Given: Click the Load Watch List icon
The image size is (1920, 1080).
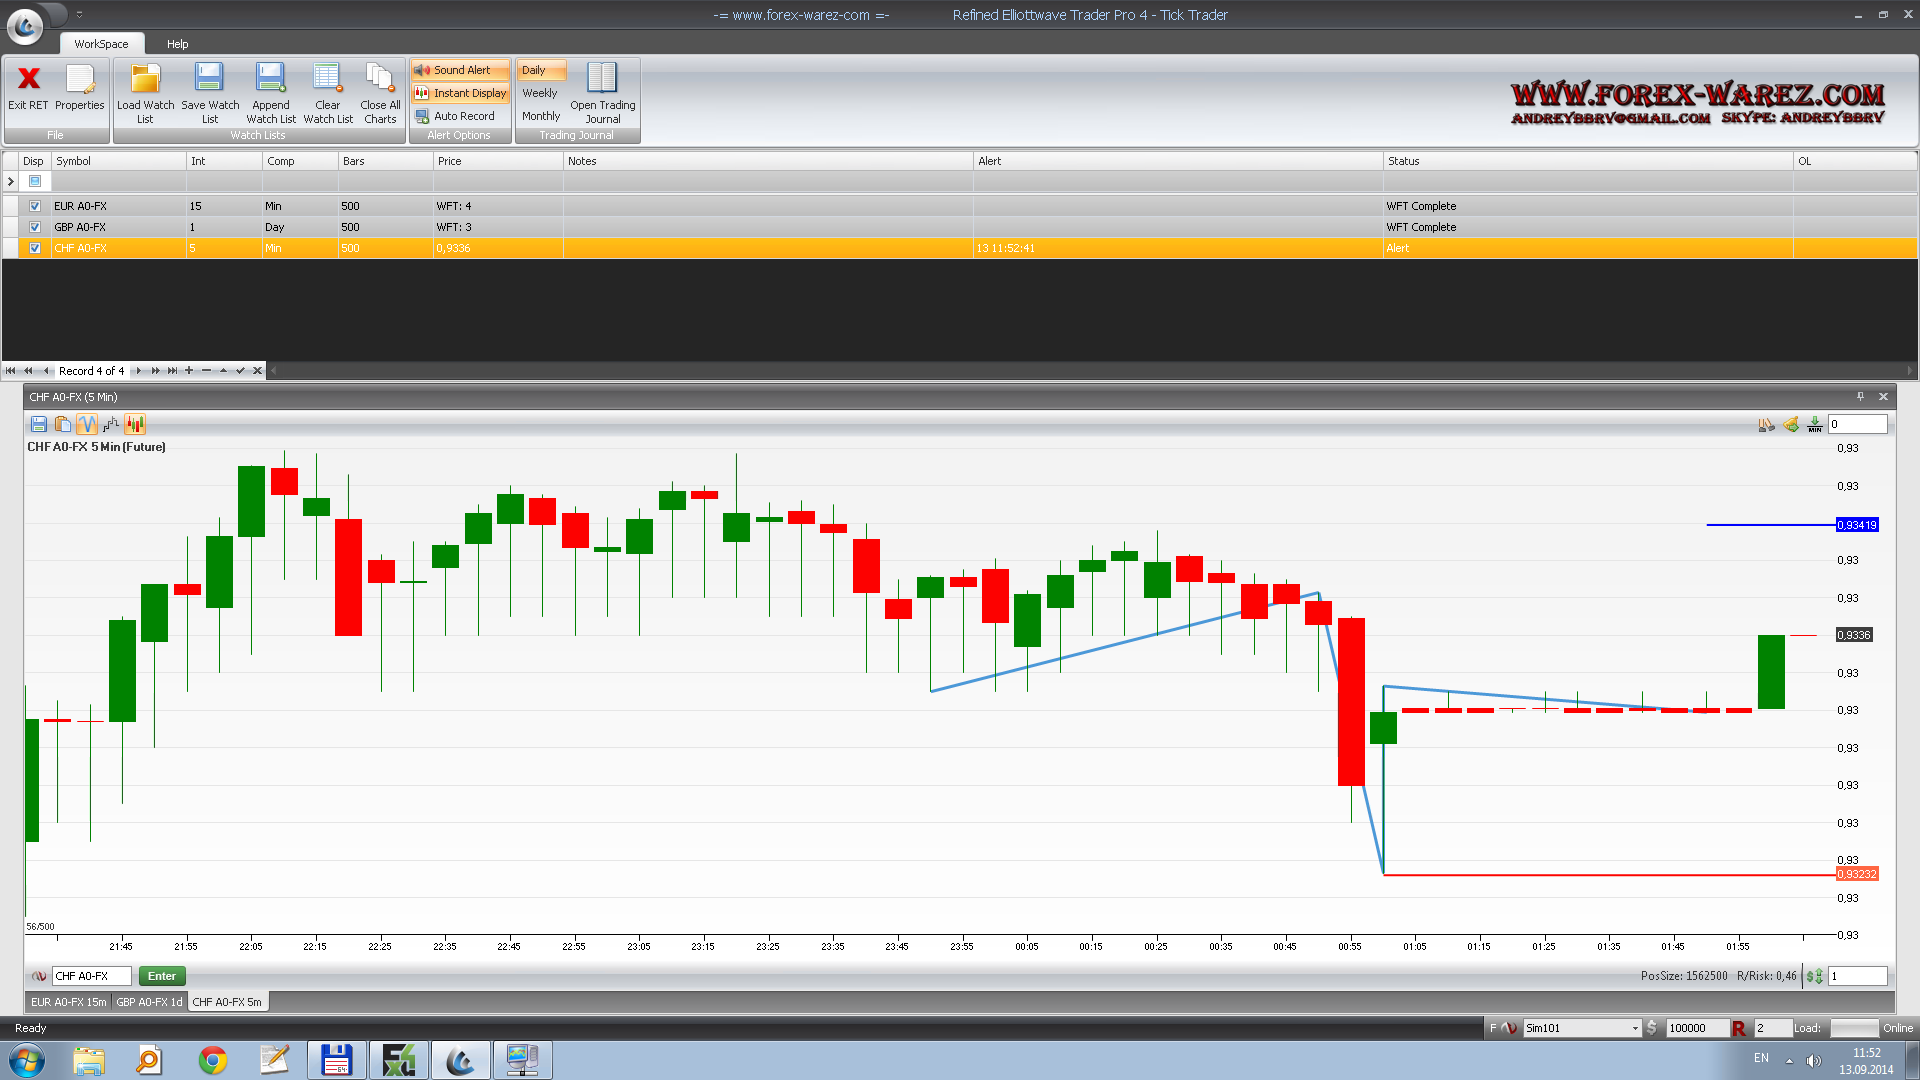Looking at the screenshot, I should coord(145,79).
